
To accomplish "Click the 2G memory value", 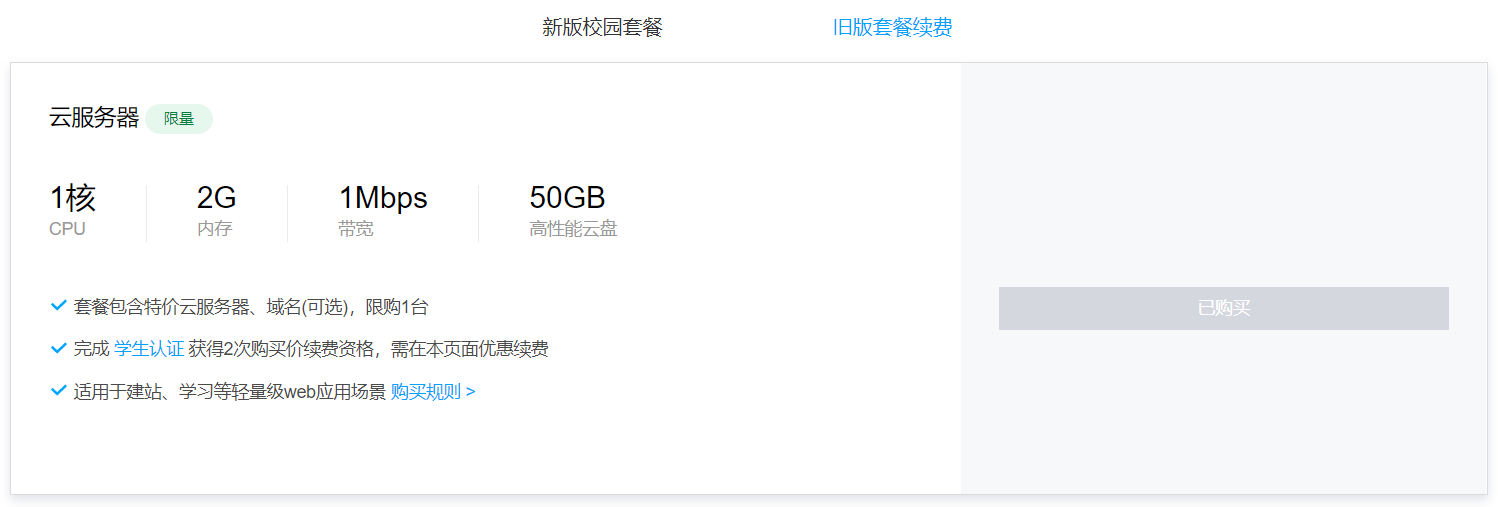I will (x=217, y=198).
